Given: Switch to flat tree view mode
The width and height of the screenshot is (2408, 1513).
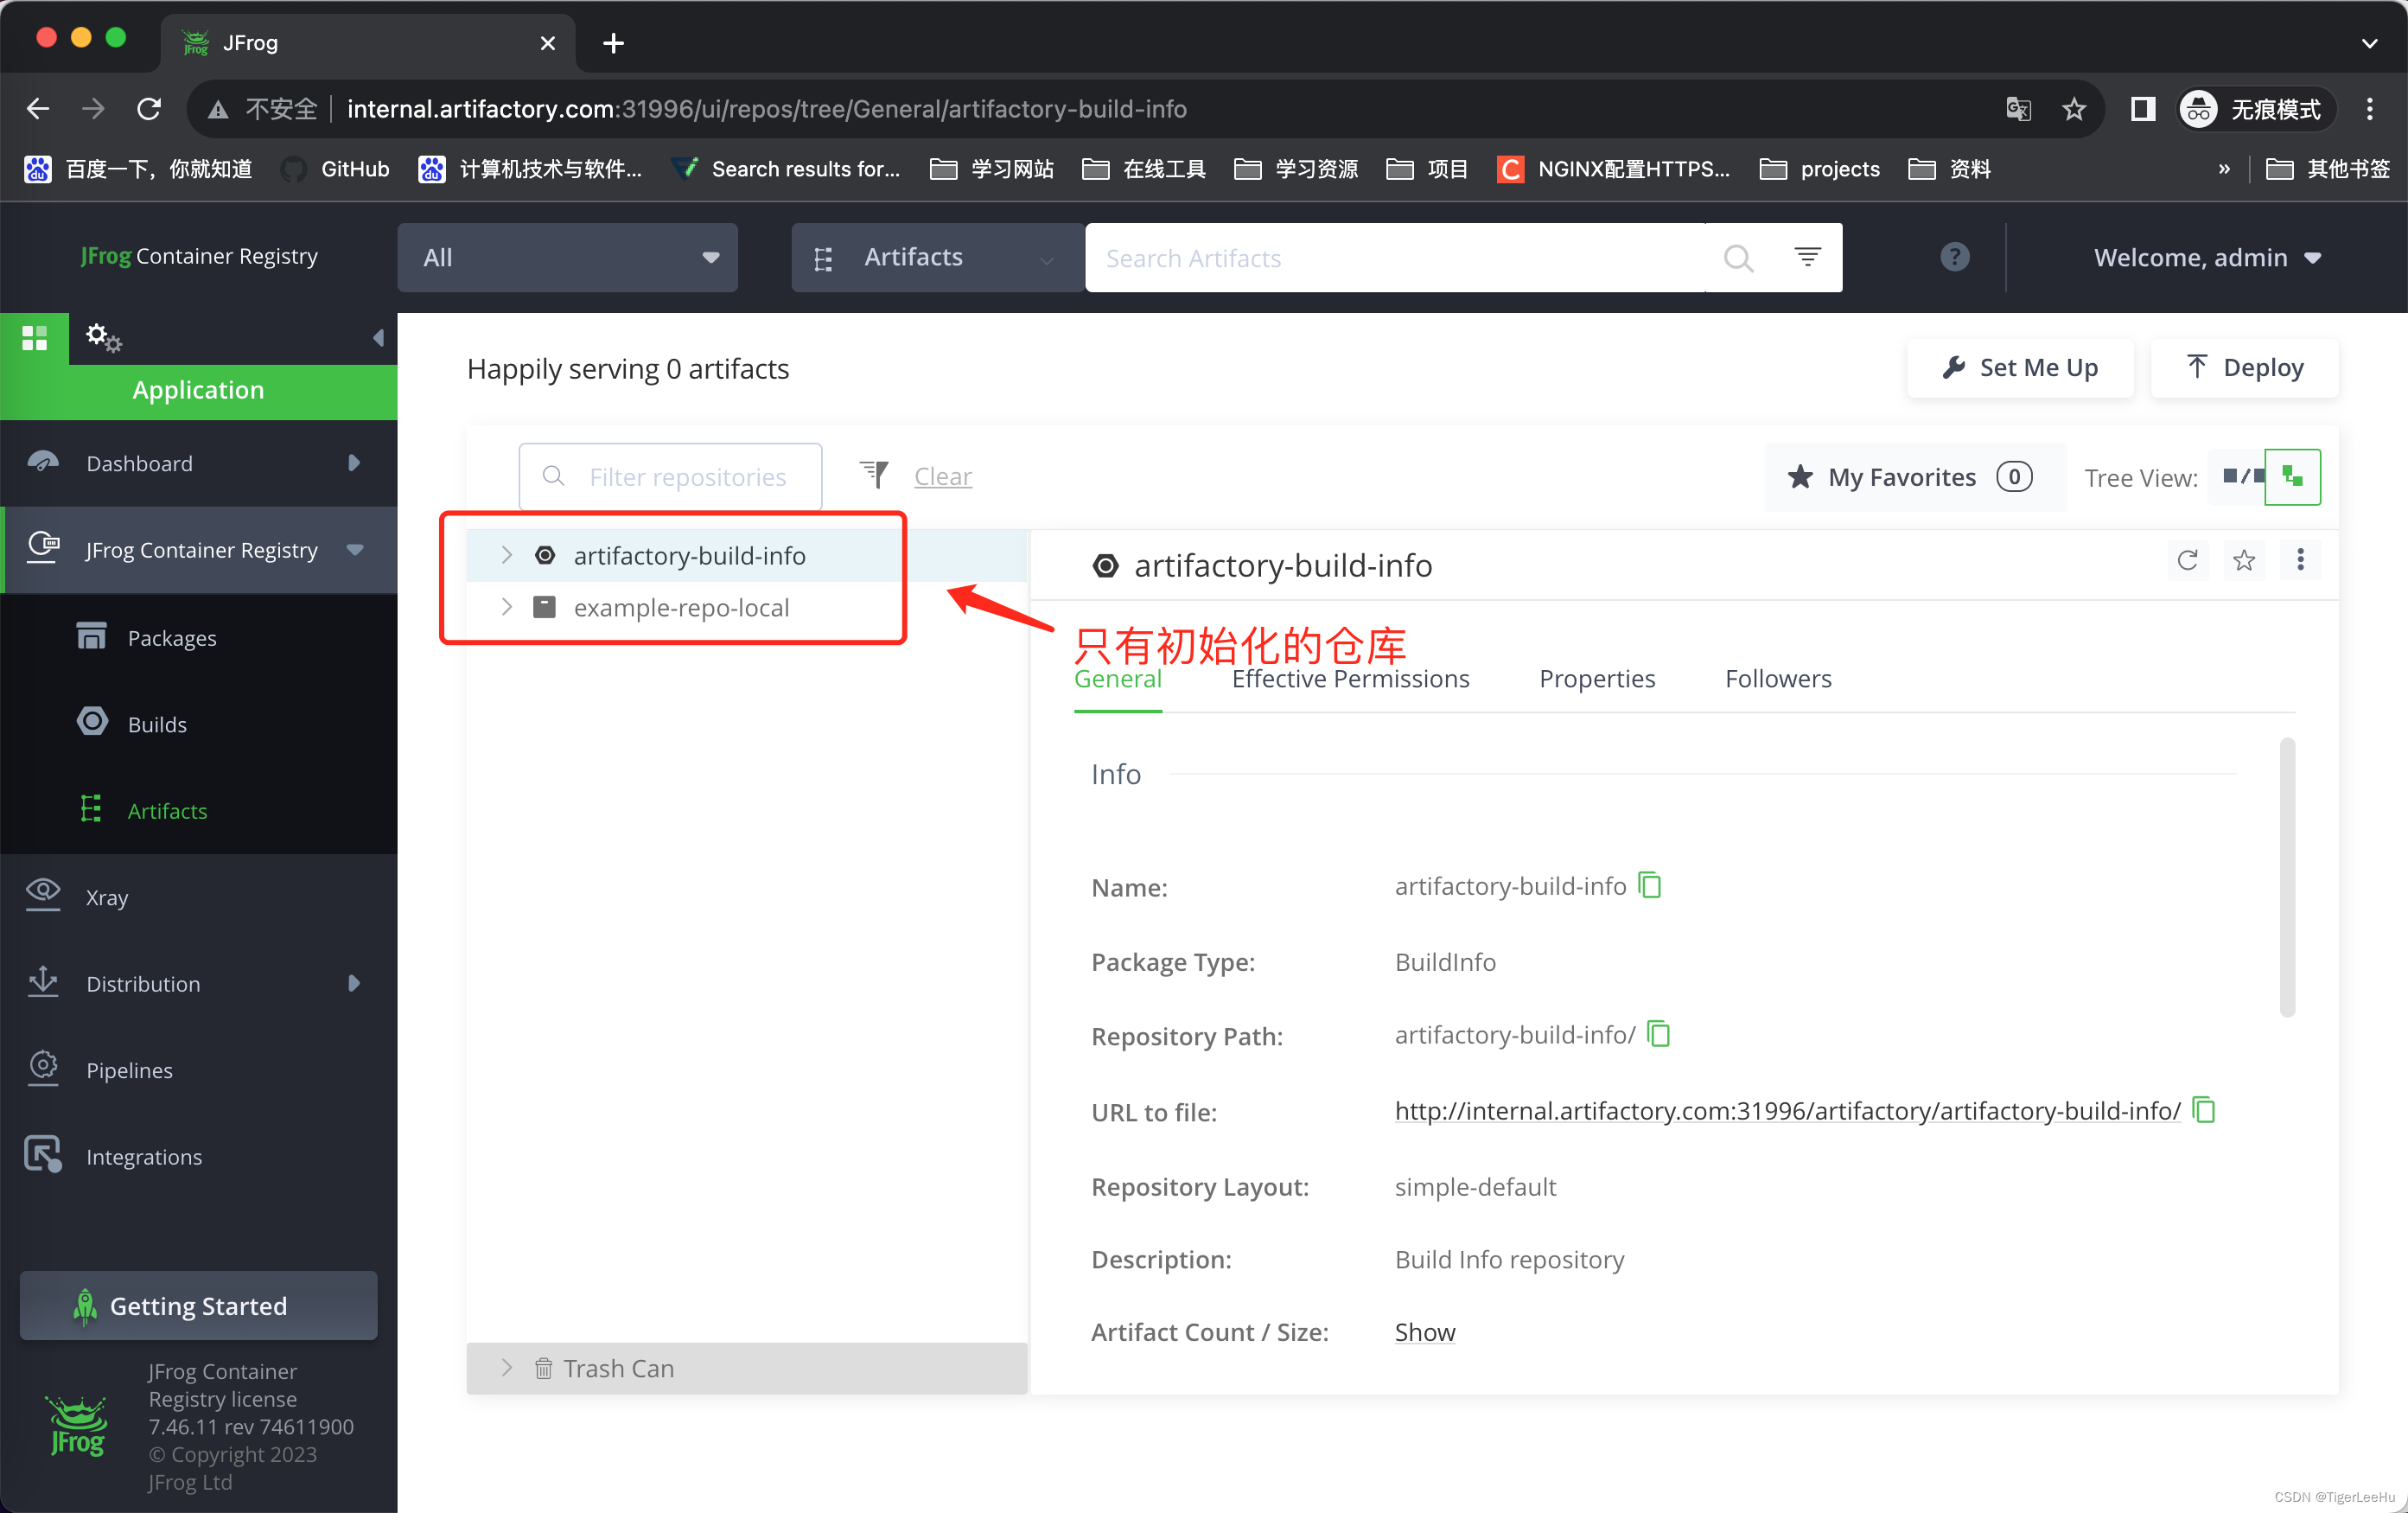Looking at the screenshot, I should tap(2238, 477).
